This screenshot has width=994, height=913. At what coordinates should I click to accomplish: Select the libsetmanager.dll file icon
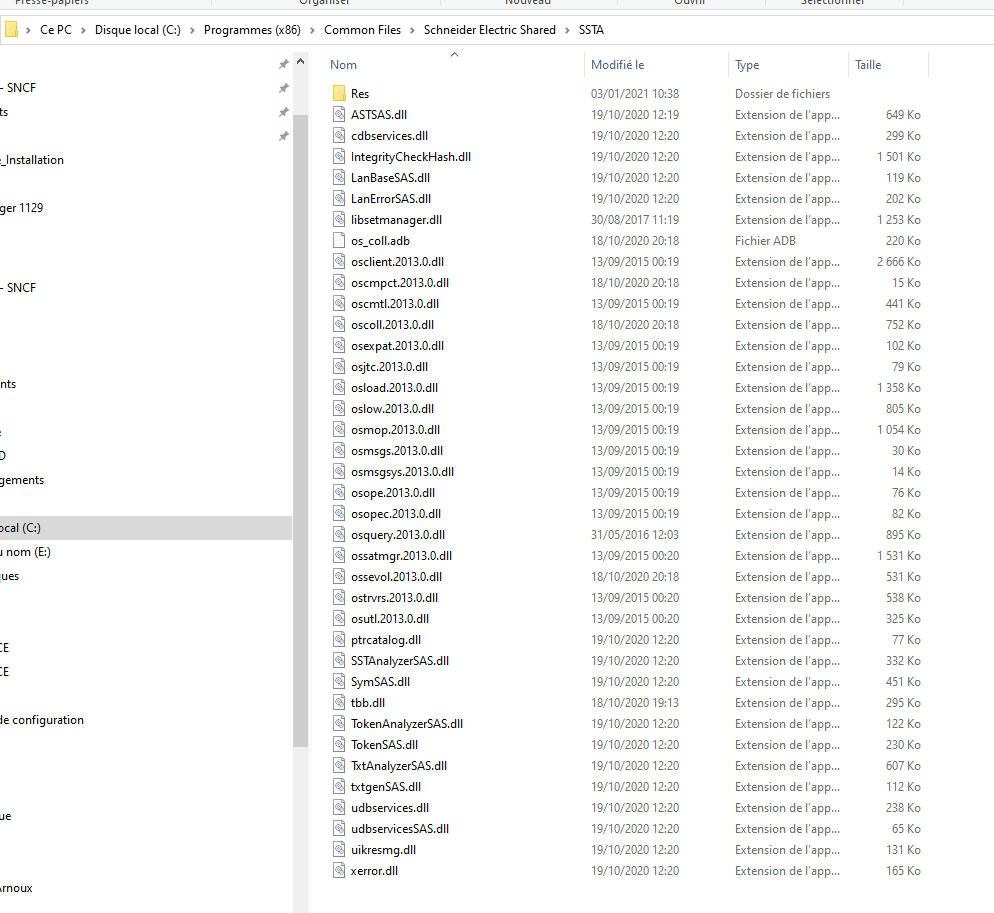(340, 220)
